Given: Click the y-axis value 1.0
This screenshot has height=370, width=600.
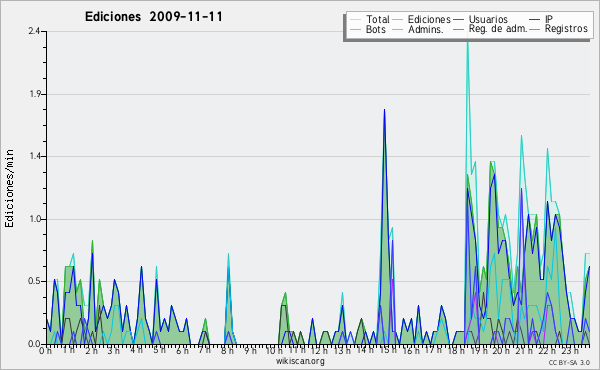Looking at the screenshot, I should click(x=34, y=219).
